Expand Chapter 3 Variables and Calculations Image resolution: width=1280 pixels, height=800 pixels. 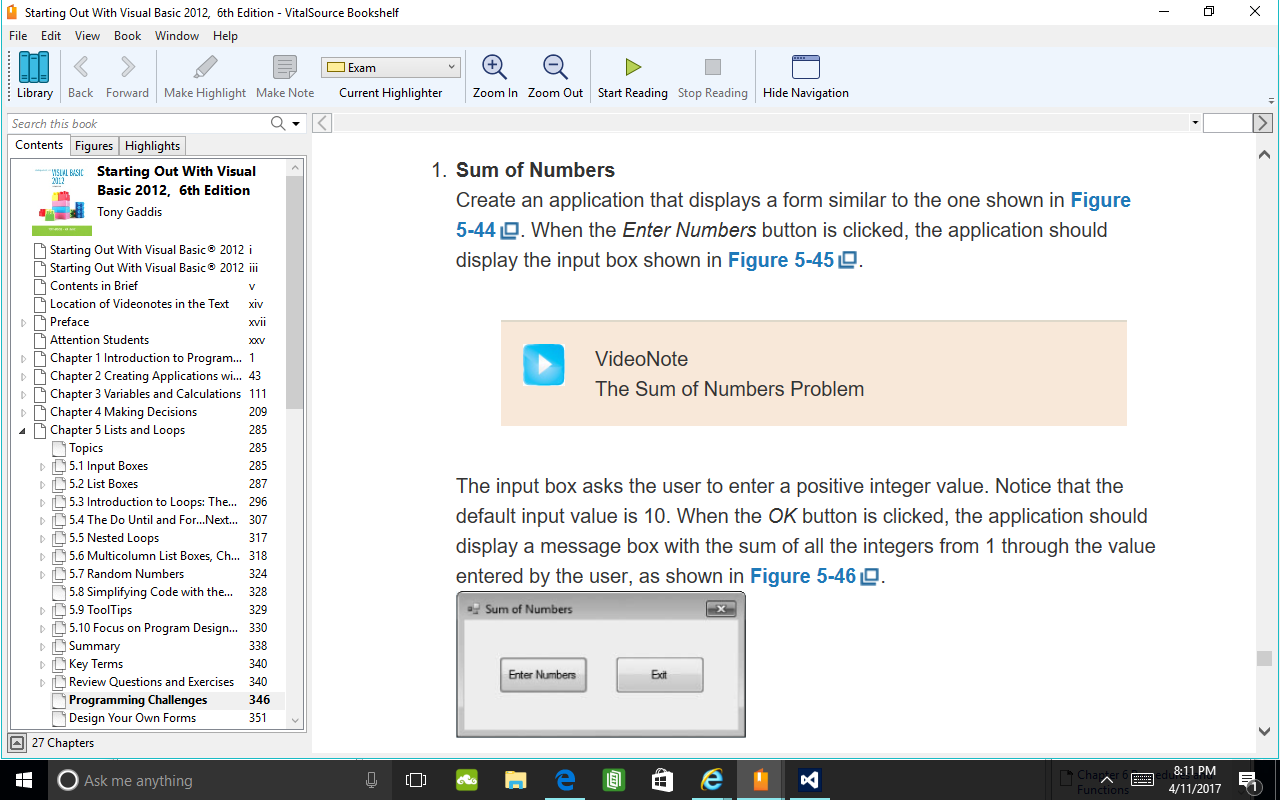[x=24, y=394]
